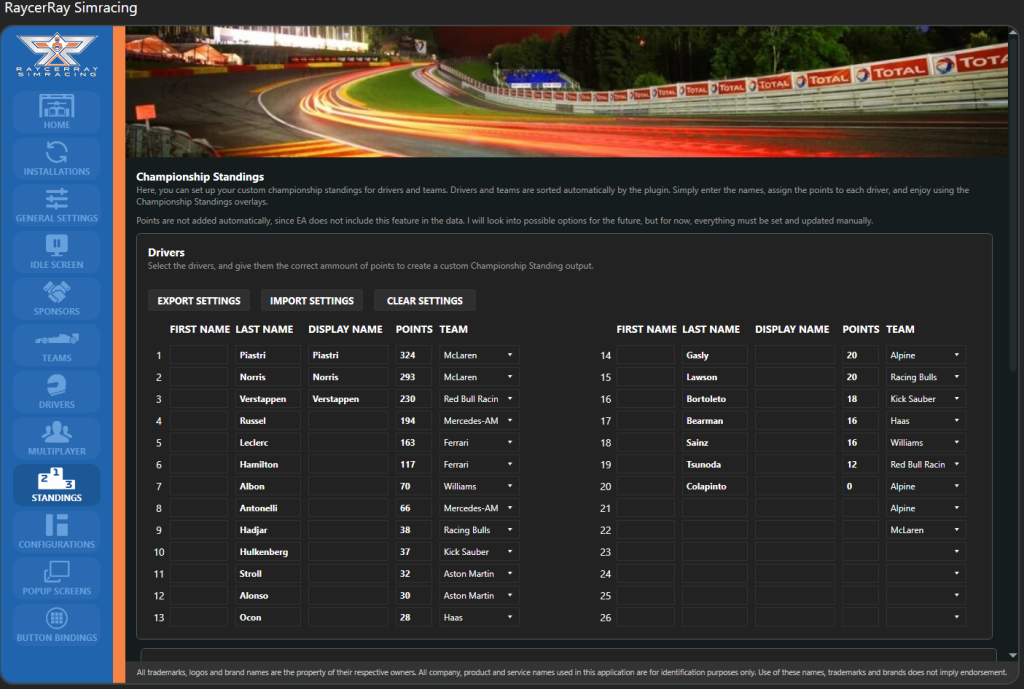1024x689 pixels.
Task: Click Import Settings button
Action: coord(312,301)
